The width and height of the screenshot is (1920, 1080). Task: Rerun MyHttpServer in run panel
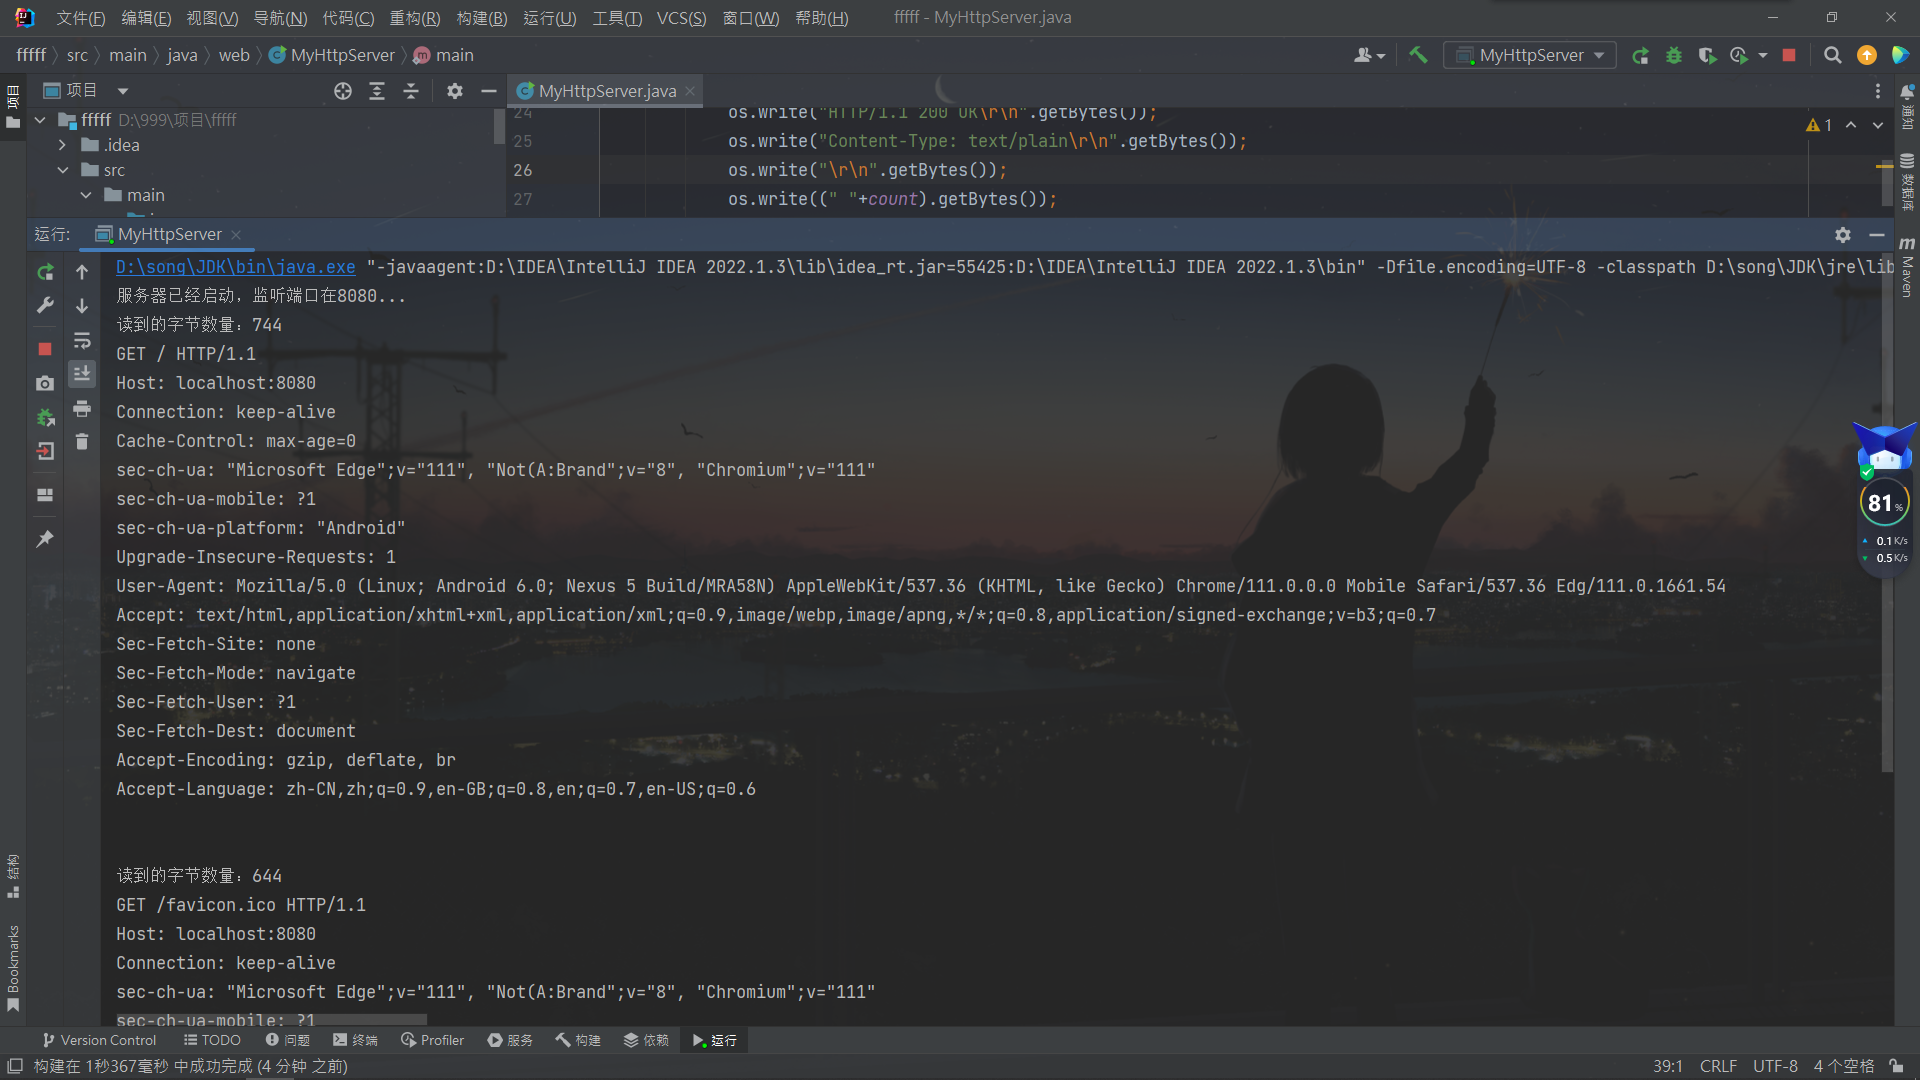pyautogui.click(x=45, y=272)
